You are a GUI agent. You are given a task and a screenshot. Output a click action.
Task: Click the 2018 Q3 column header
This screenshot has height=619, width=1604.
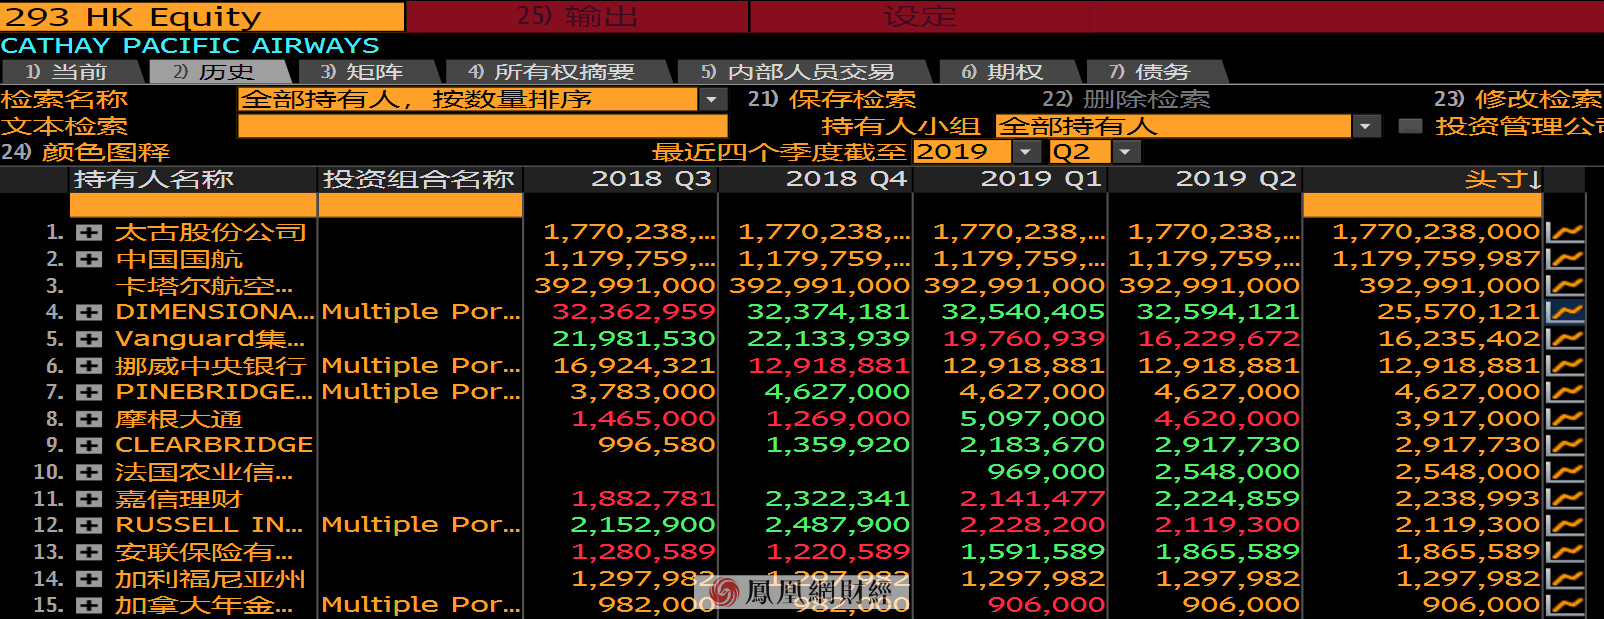pos(620,179)
